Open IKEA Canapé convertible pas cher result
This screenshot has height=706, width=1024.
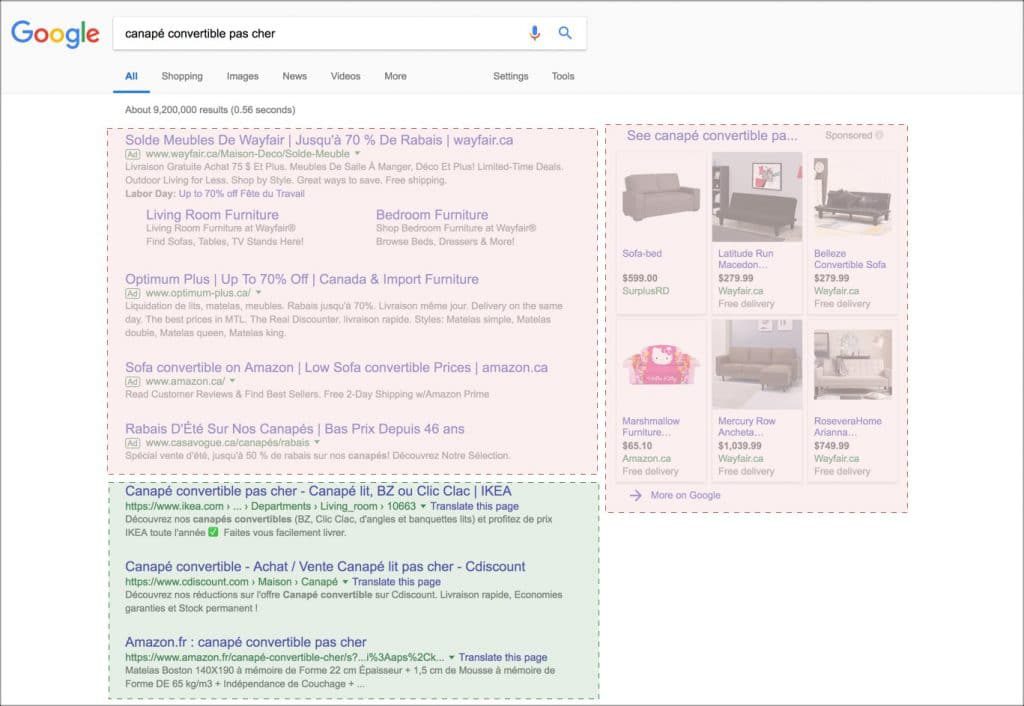pyautogui.click(x=318, y=491)
